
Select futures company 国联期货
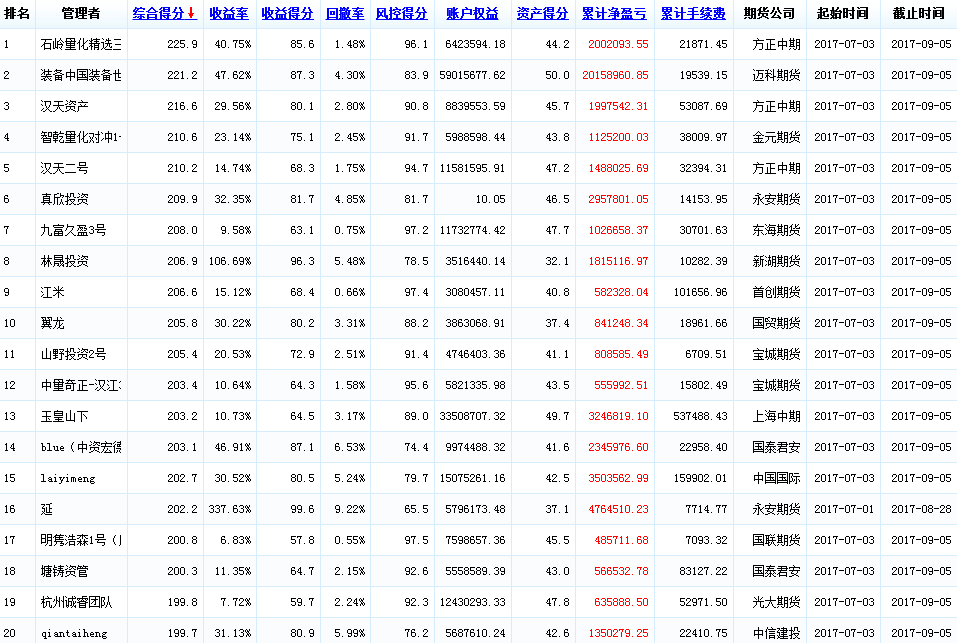(x=776, y=540)
